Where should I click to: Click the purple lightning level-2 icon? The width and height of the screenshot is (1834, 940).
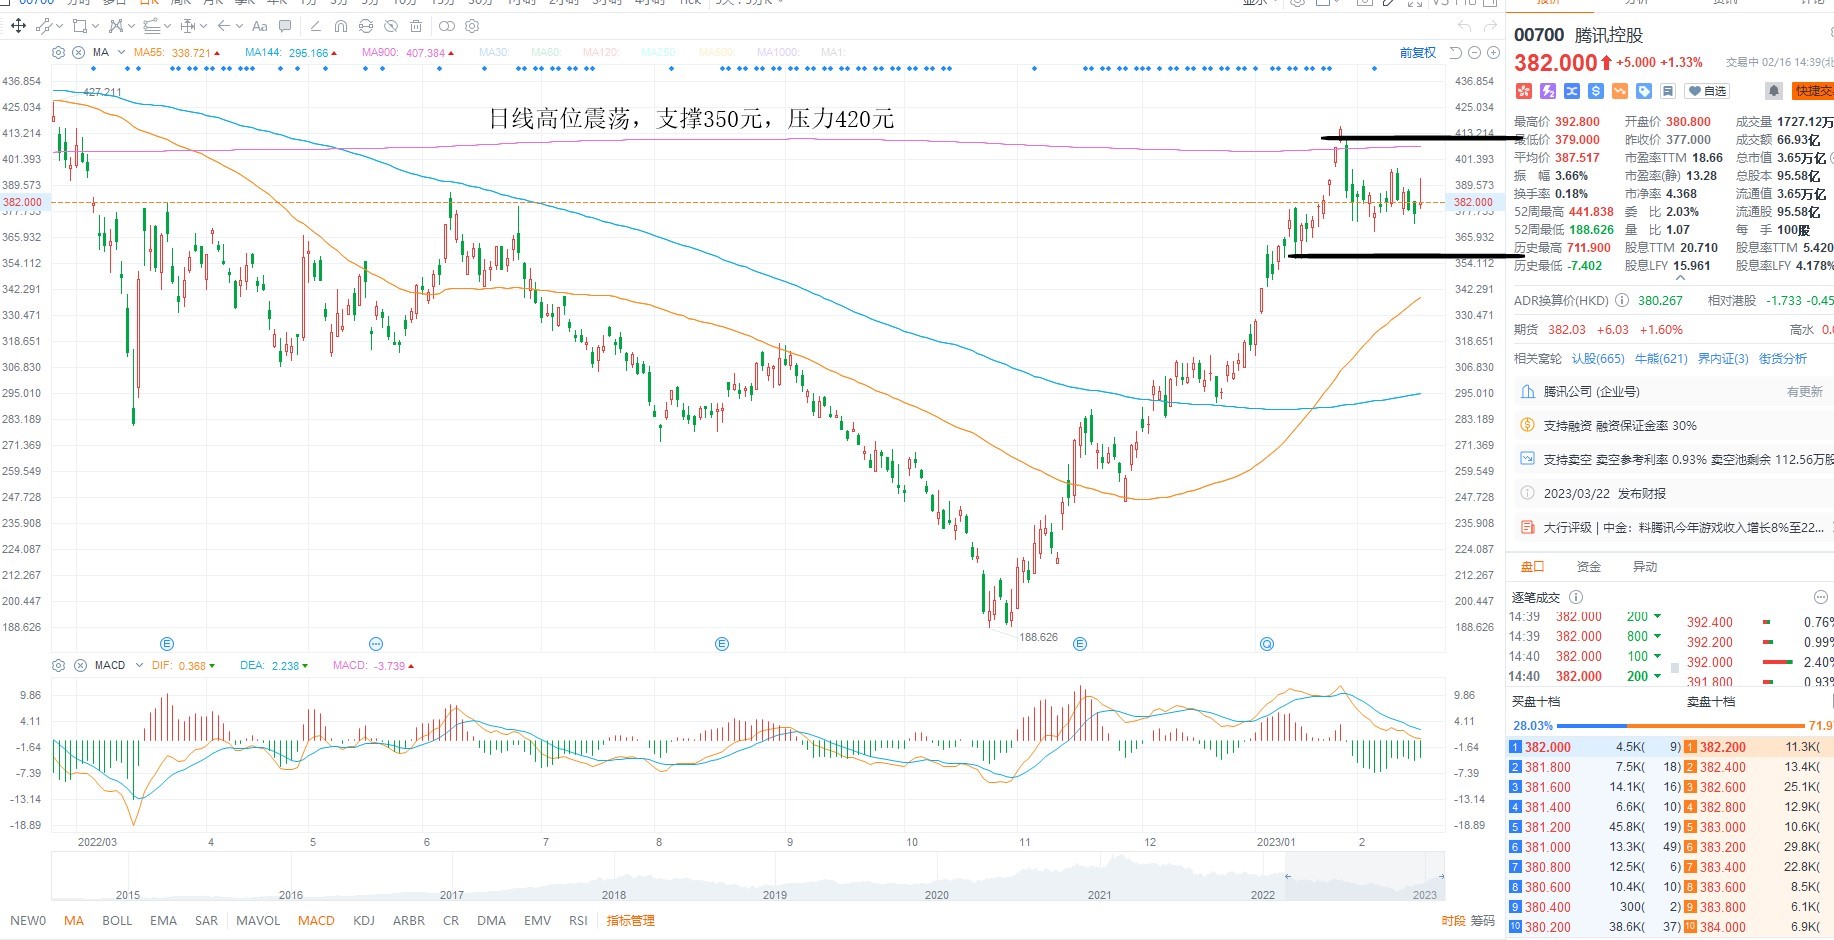coord(1548,91)
